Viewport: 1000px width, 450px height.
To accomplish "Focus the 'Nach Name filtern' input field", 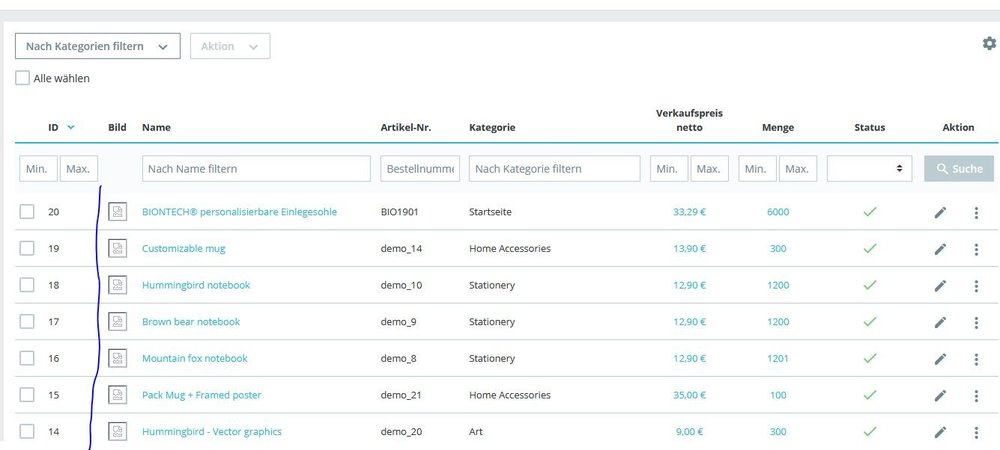I will (256, 169).
